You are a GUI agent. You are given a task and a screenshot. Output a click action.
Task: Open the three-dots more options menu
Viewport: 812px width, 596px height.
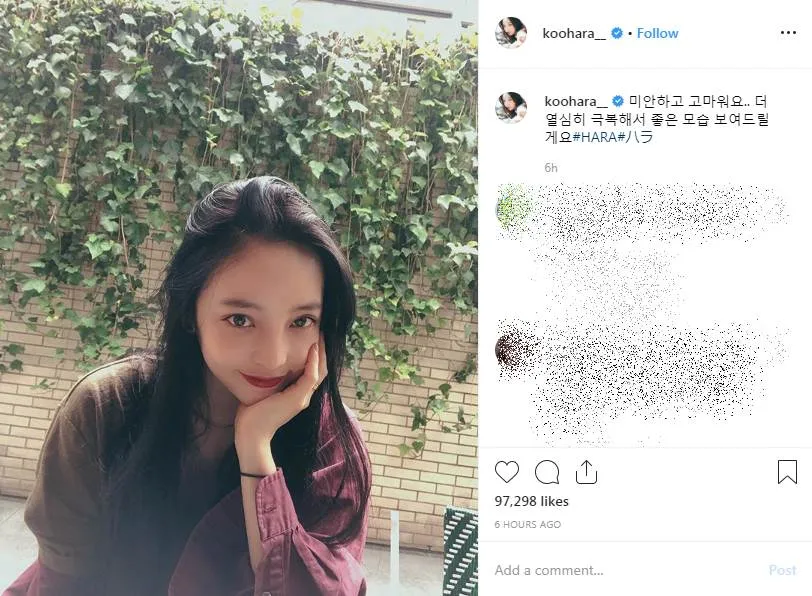[x=788, y=33]
